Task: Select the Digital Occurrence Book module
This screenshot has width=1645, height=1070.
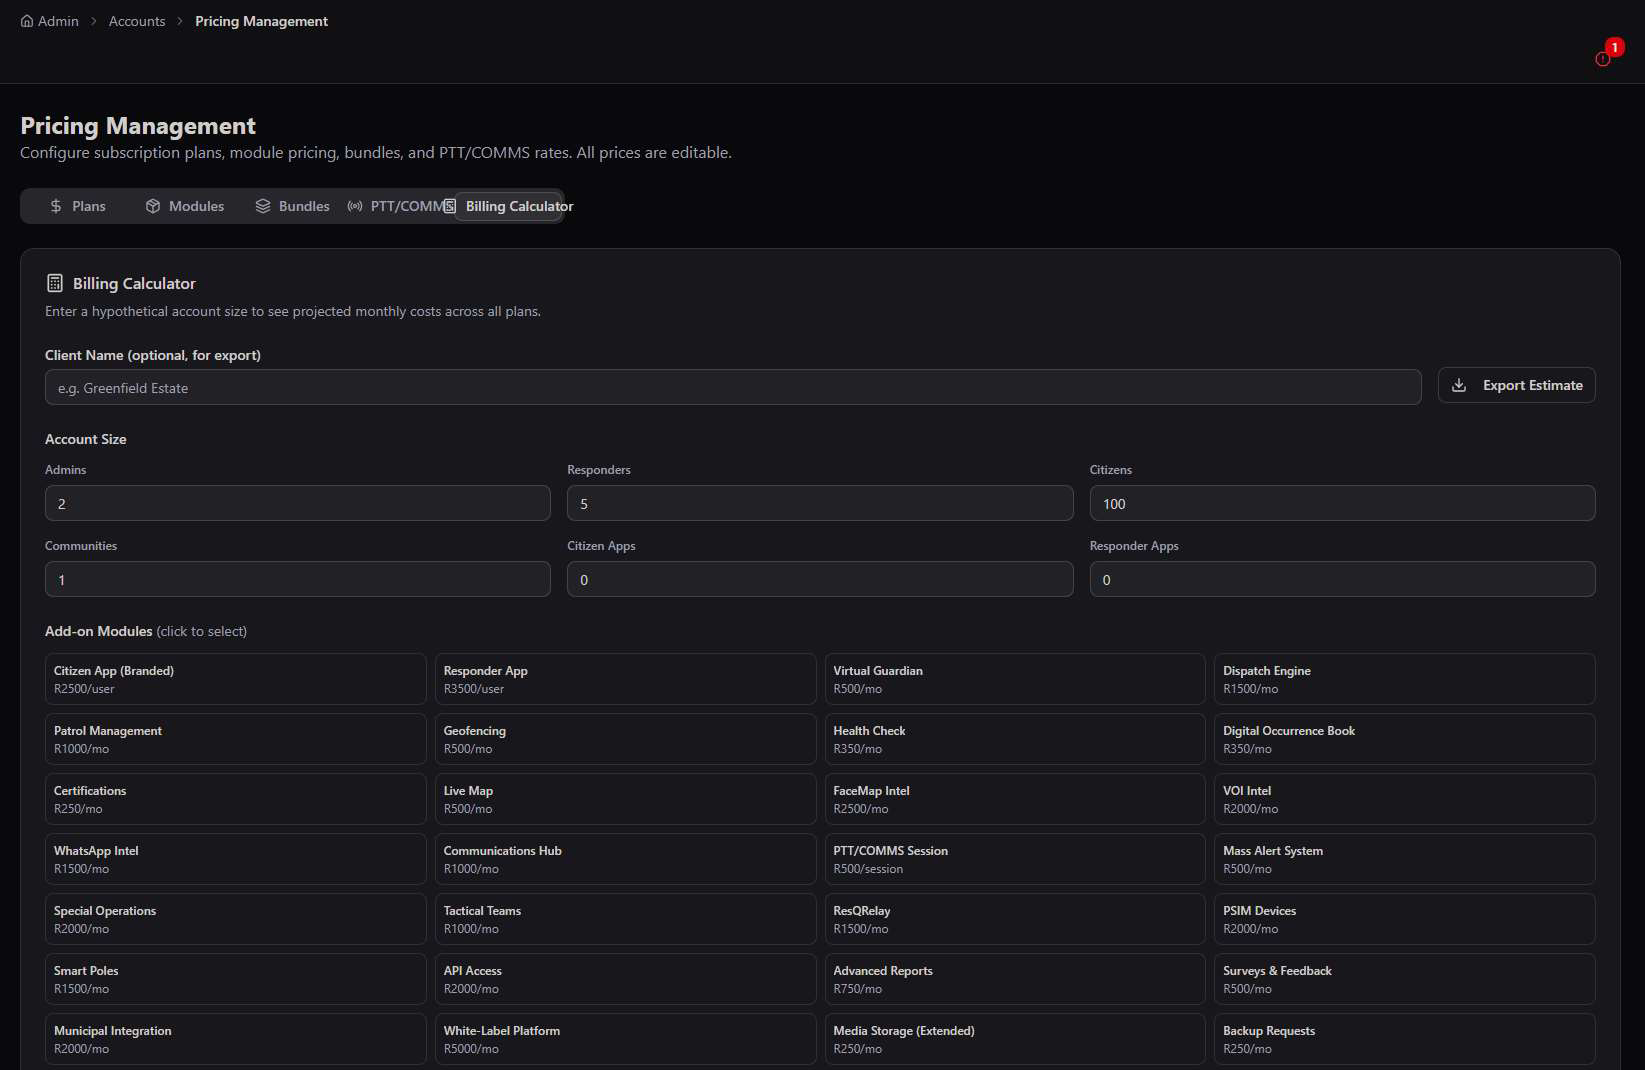Action: (1405, 739)
